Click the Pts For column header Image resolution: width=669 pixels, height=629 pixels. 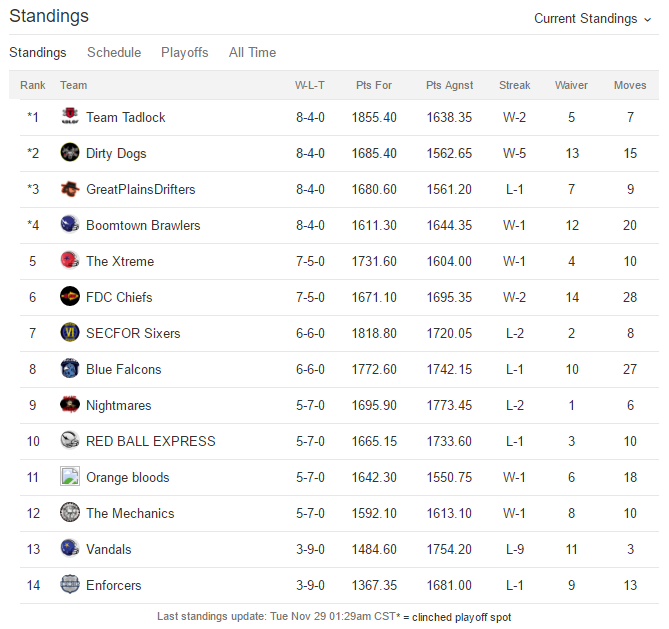pos(374,85)
